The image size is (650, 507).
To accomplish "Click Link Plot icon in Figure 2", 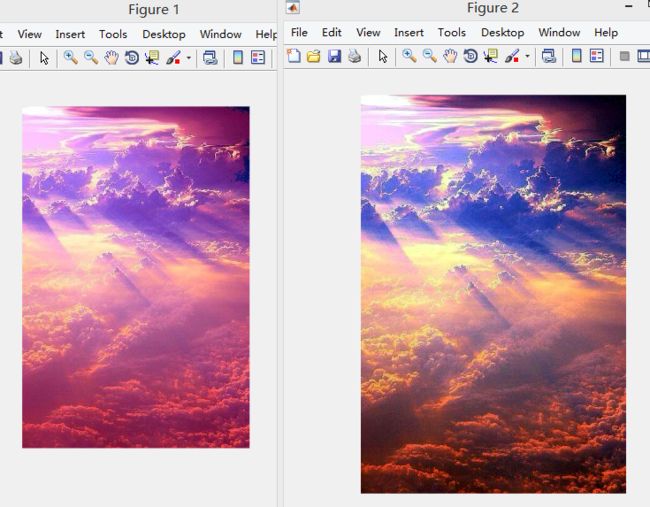I will [549, 56].
